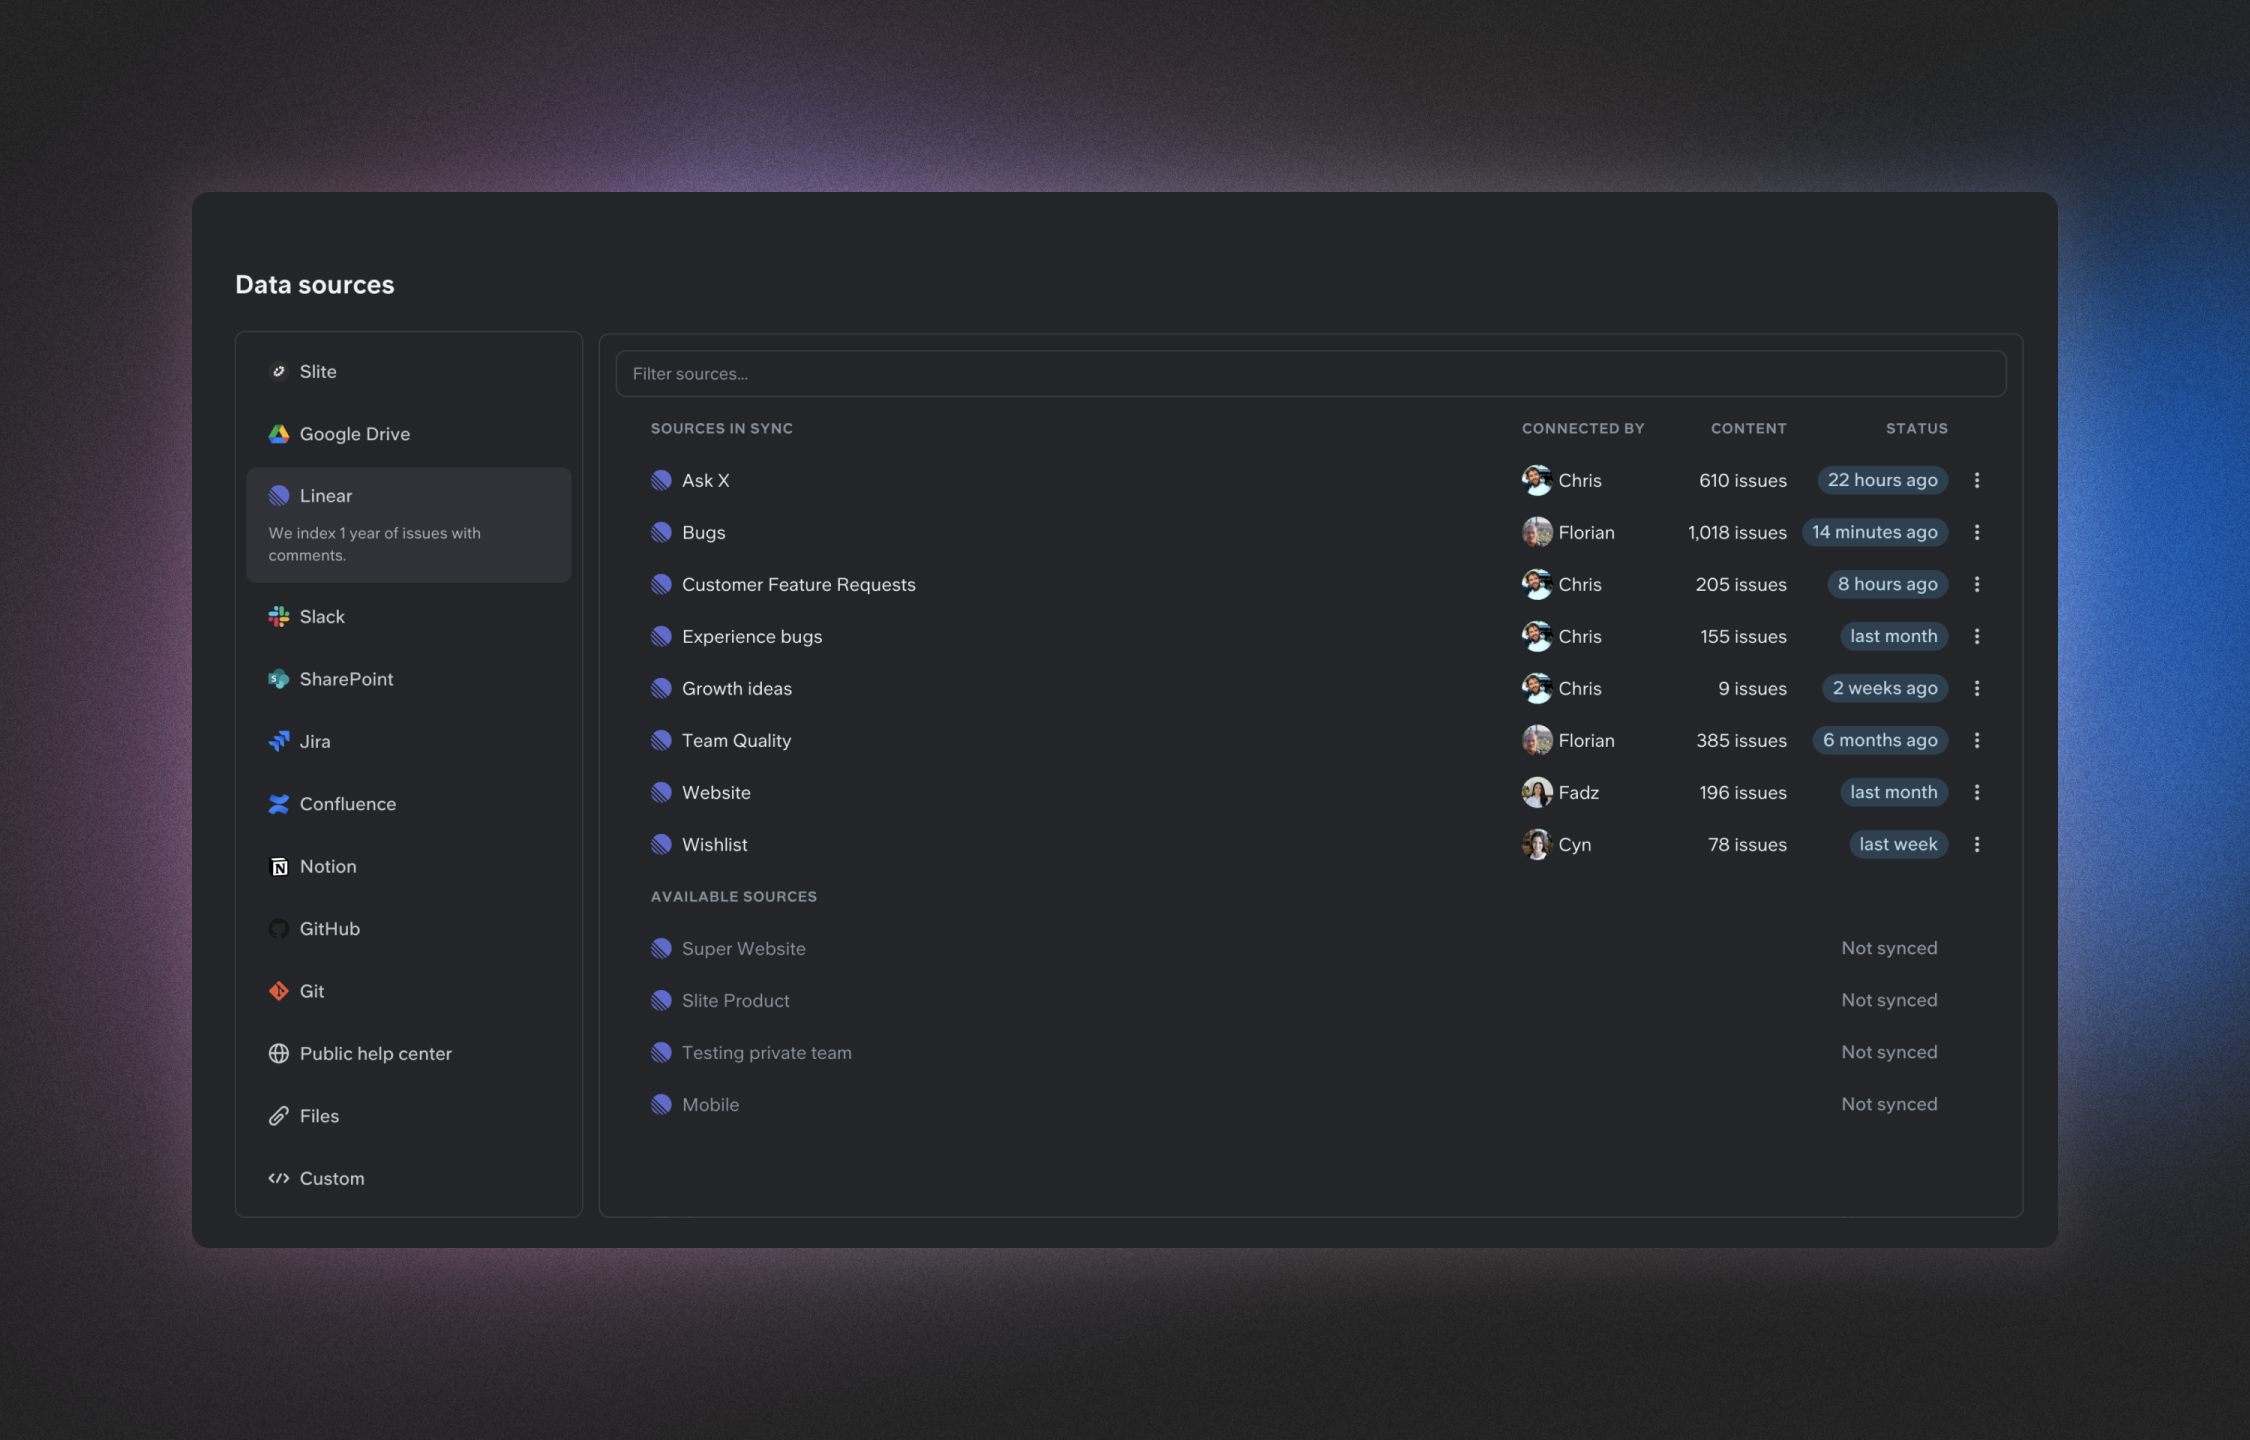Open more options for Growth ideas
Screen dimensions: 2250x1440
(x=1977, y=688)
